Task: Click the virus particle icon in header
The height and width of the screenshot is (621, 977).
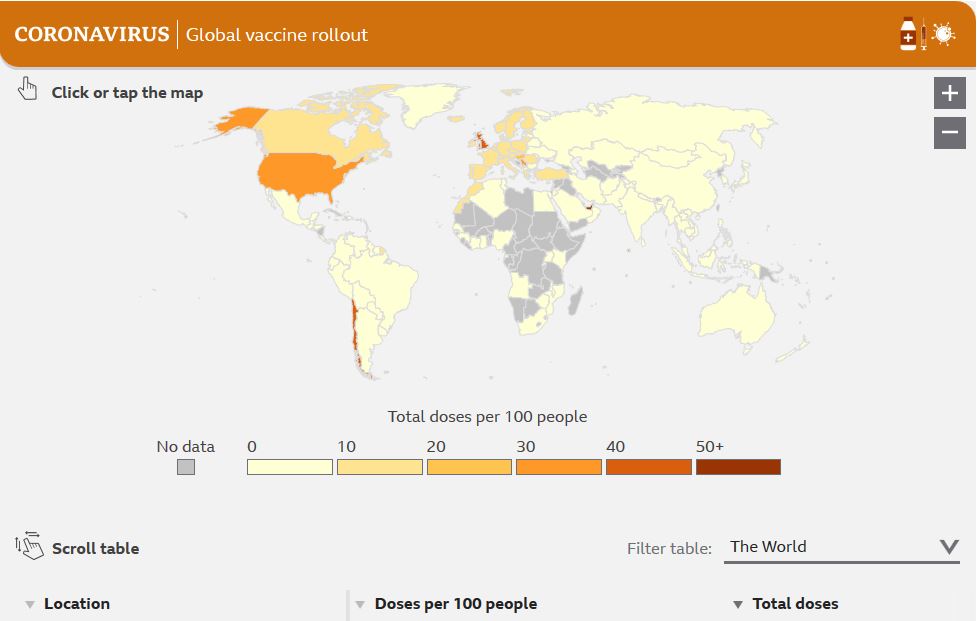Action: pos(943,34)
